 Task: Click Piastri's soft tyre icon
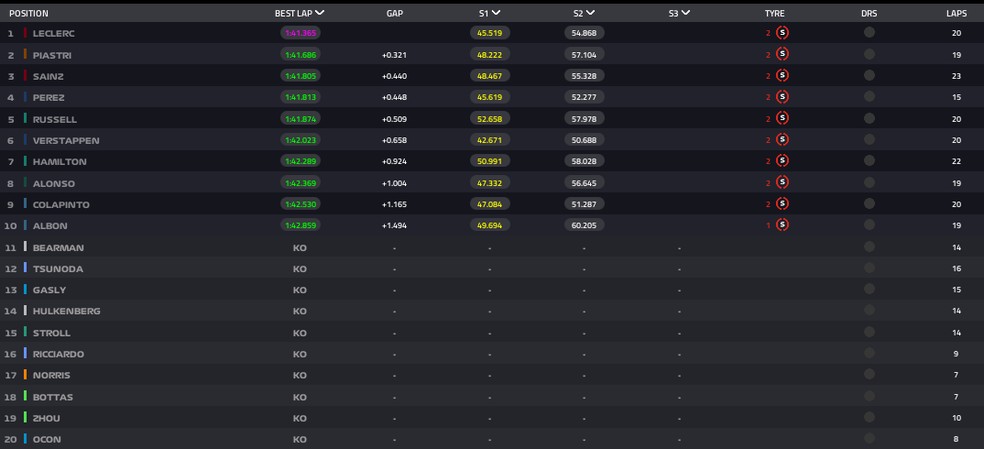point(783,54)
